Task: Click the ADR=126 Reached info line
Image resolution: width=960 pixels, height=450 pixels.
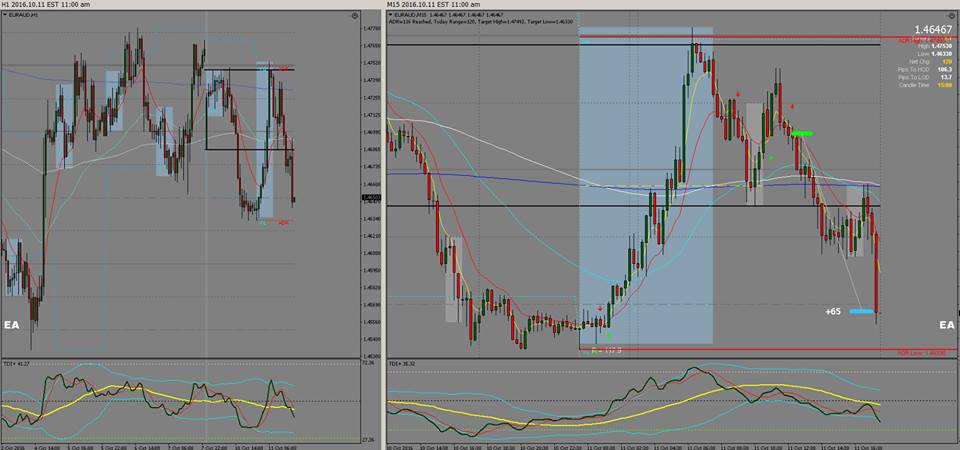Action: pyautogui.click(x=481, y=21)
